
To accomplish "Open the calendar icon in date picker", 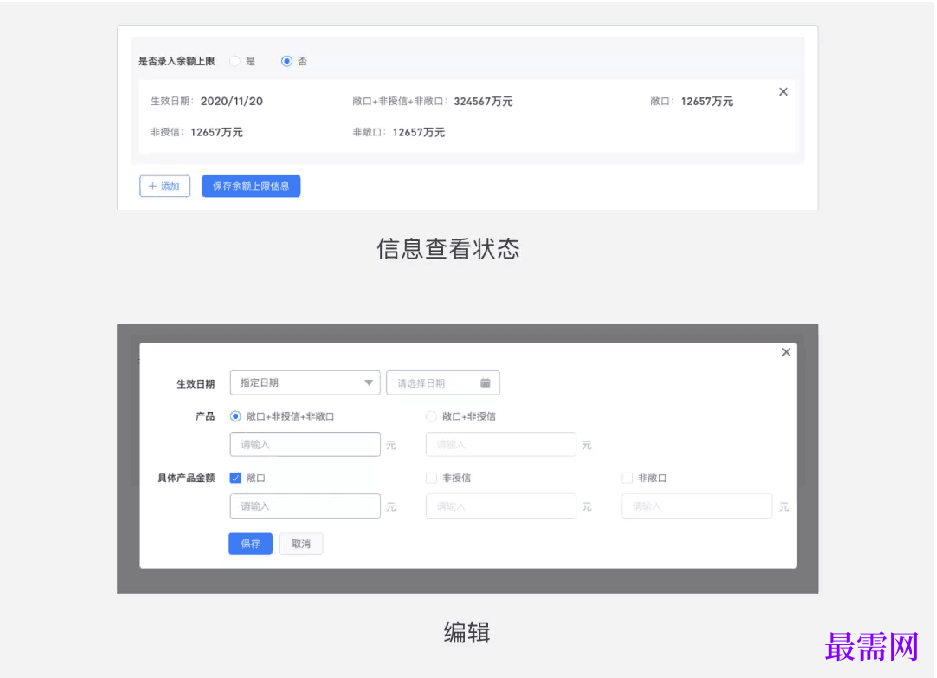I will pos(485,383).
